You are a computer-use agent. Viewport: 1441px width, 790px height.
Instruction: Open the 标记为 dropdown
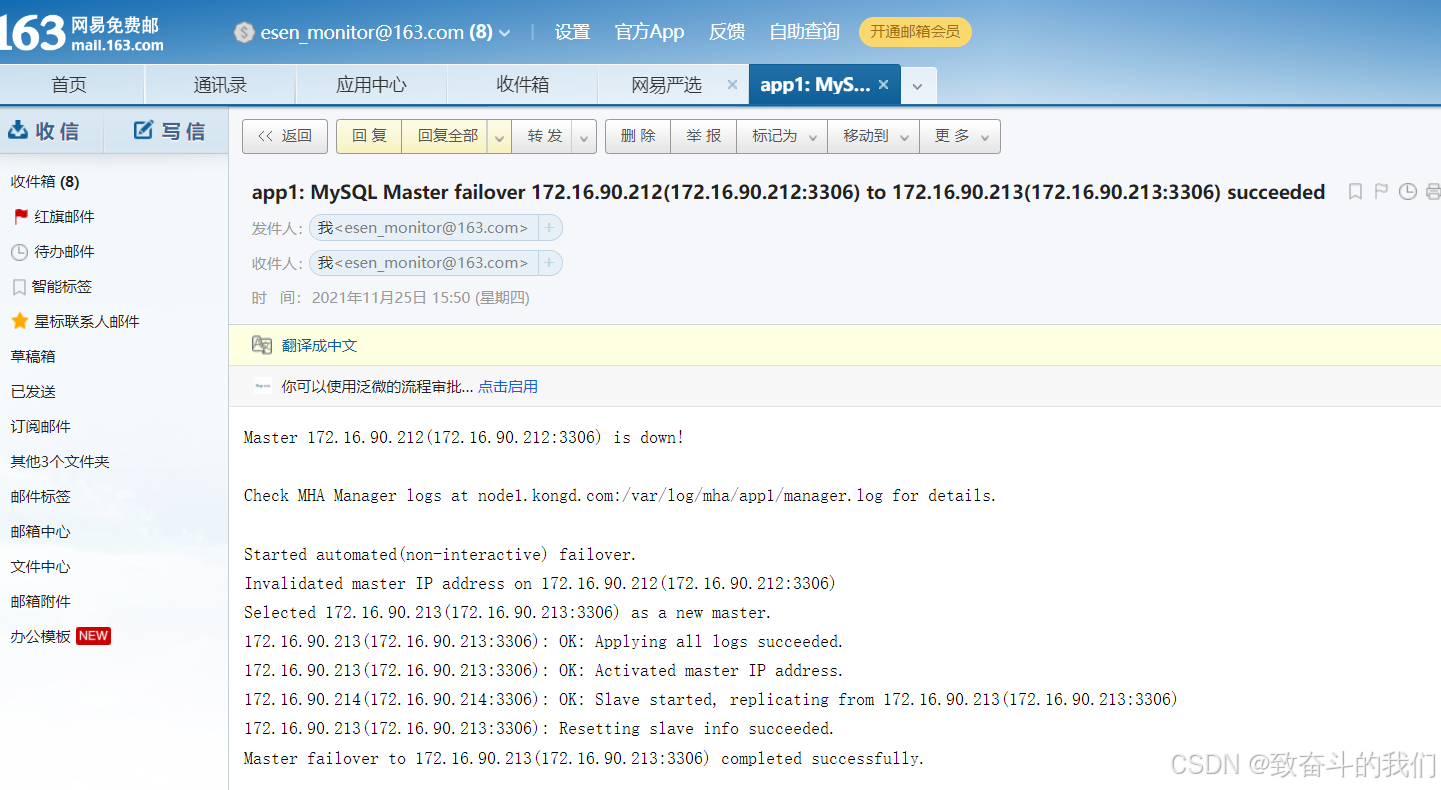click(x=782, y=136)
